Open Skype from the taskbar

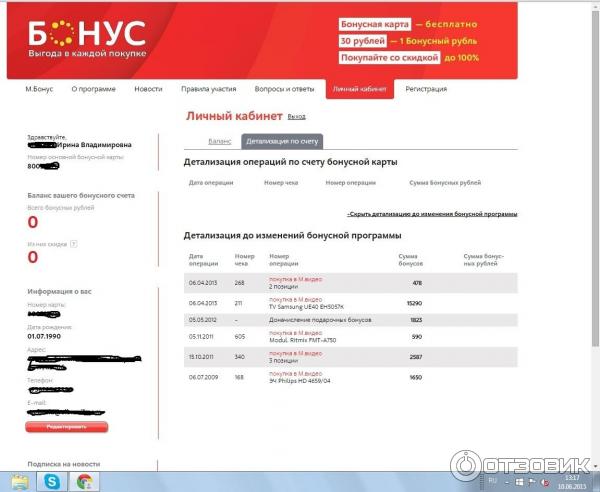tap(50, 482)
